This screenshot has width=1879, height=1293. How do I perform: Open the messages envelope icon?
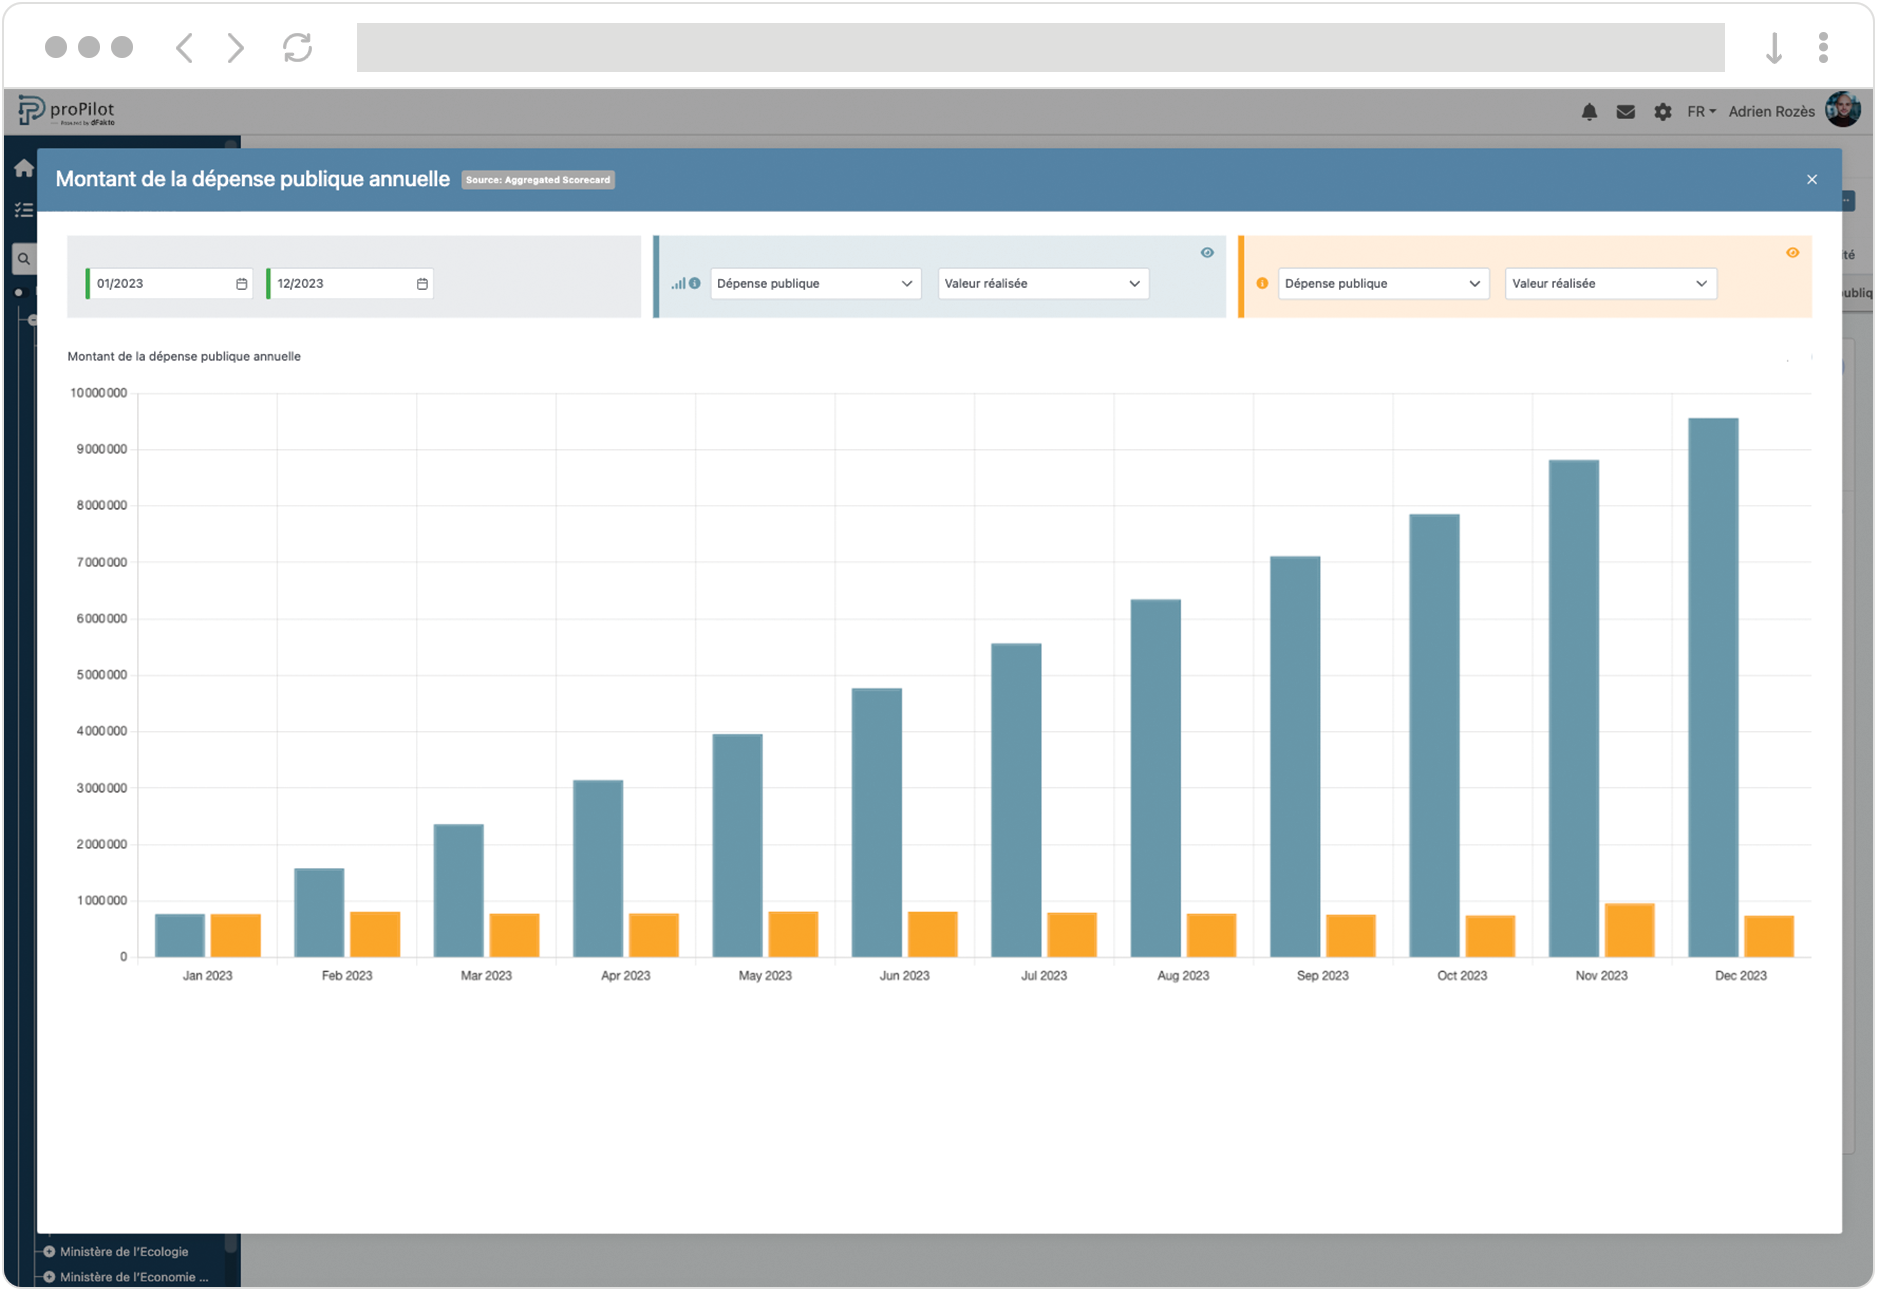[x=1626, y=112]
